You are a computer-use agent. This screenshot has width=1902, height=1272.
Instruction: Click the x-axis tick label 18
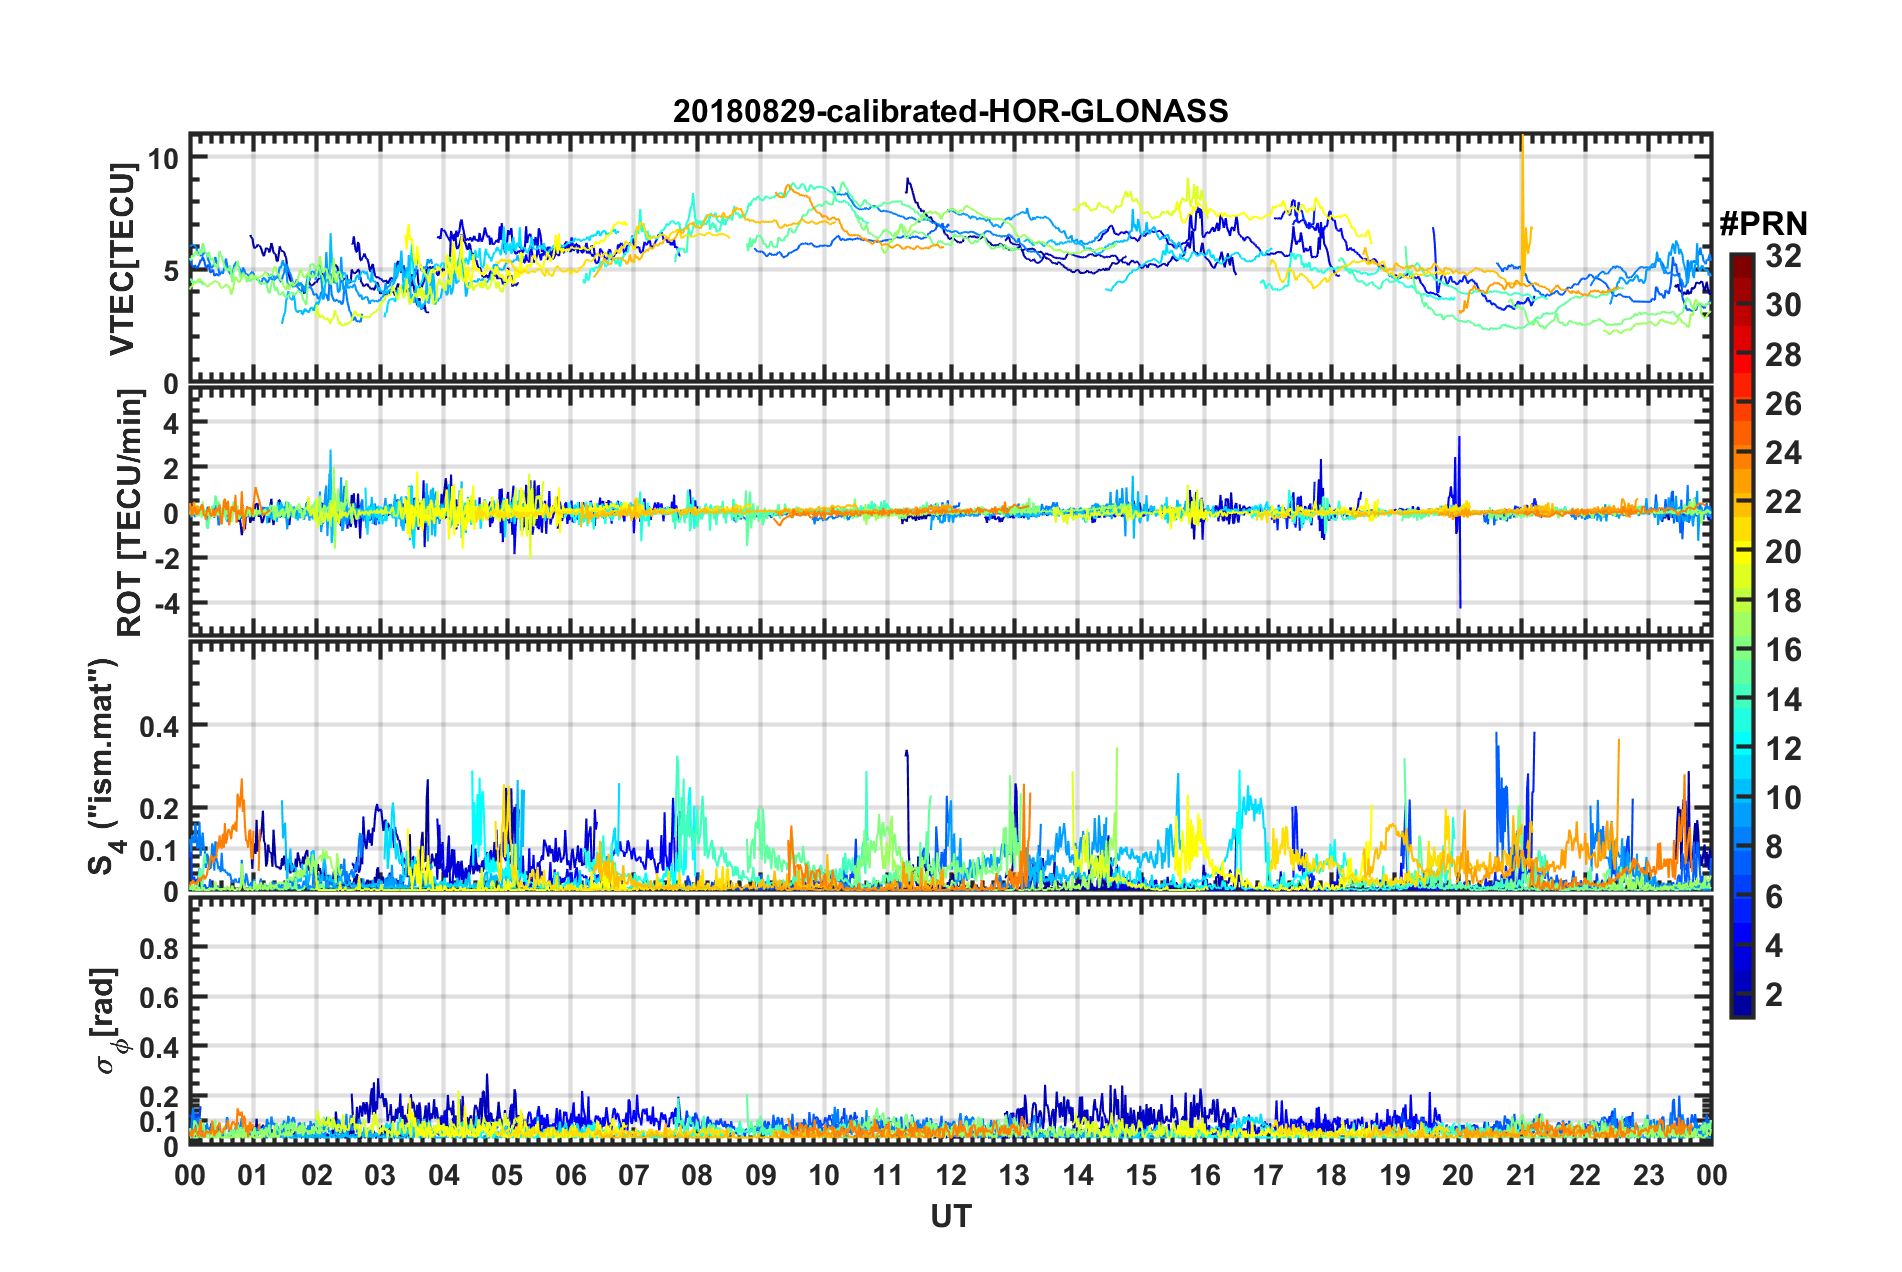click(1331, 1175)
